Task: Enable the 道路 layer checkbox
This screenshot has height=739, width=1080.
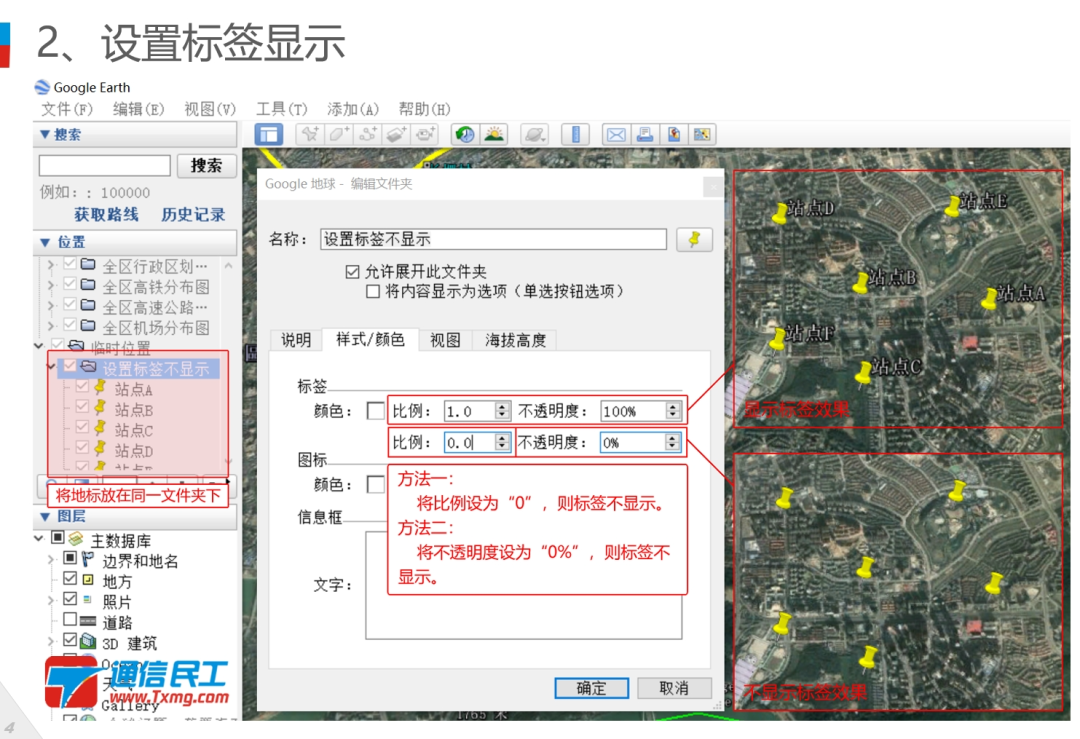Action: [70, 620]
